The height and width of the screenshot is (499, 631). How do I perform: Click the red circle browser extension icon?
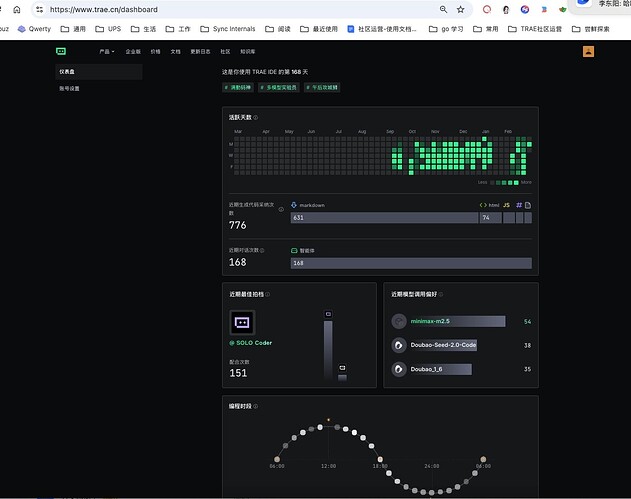487,9
